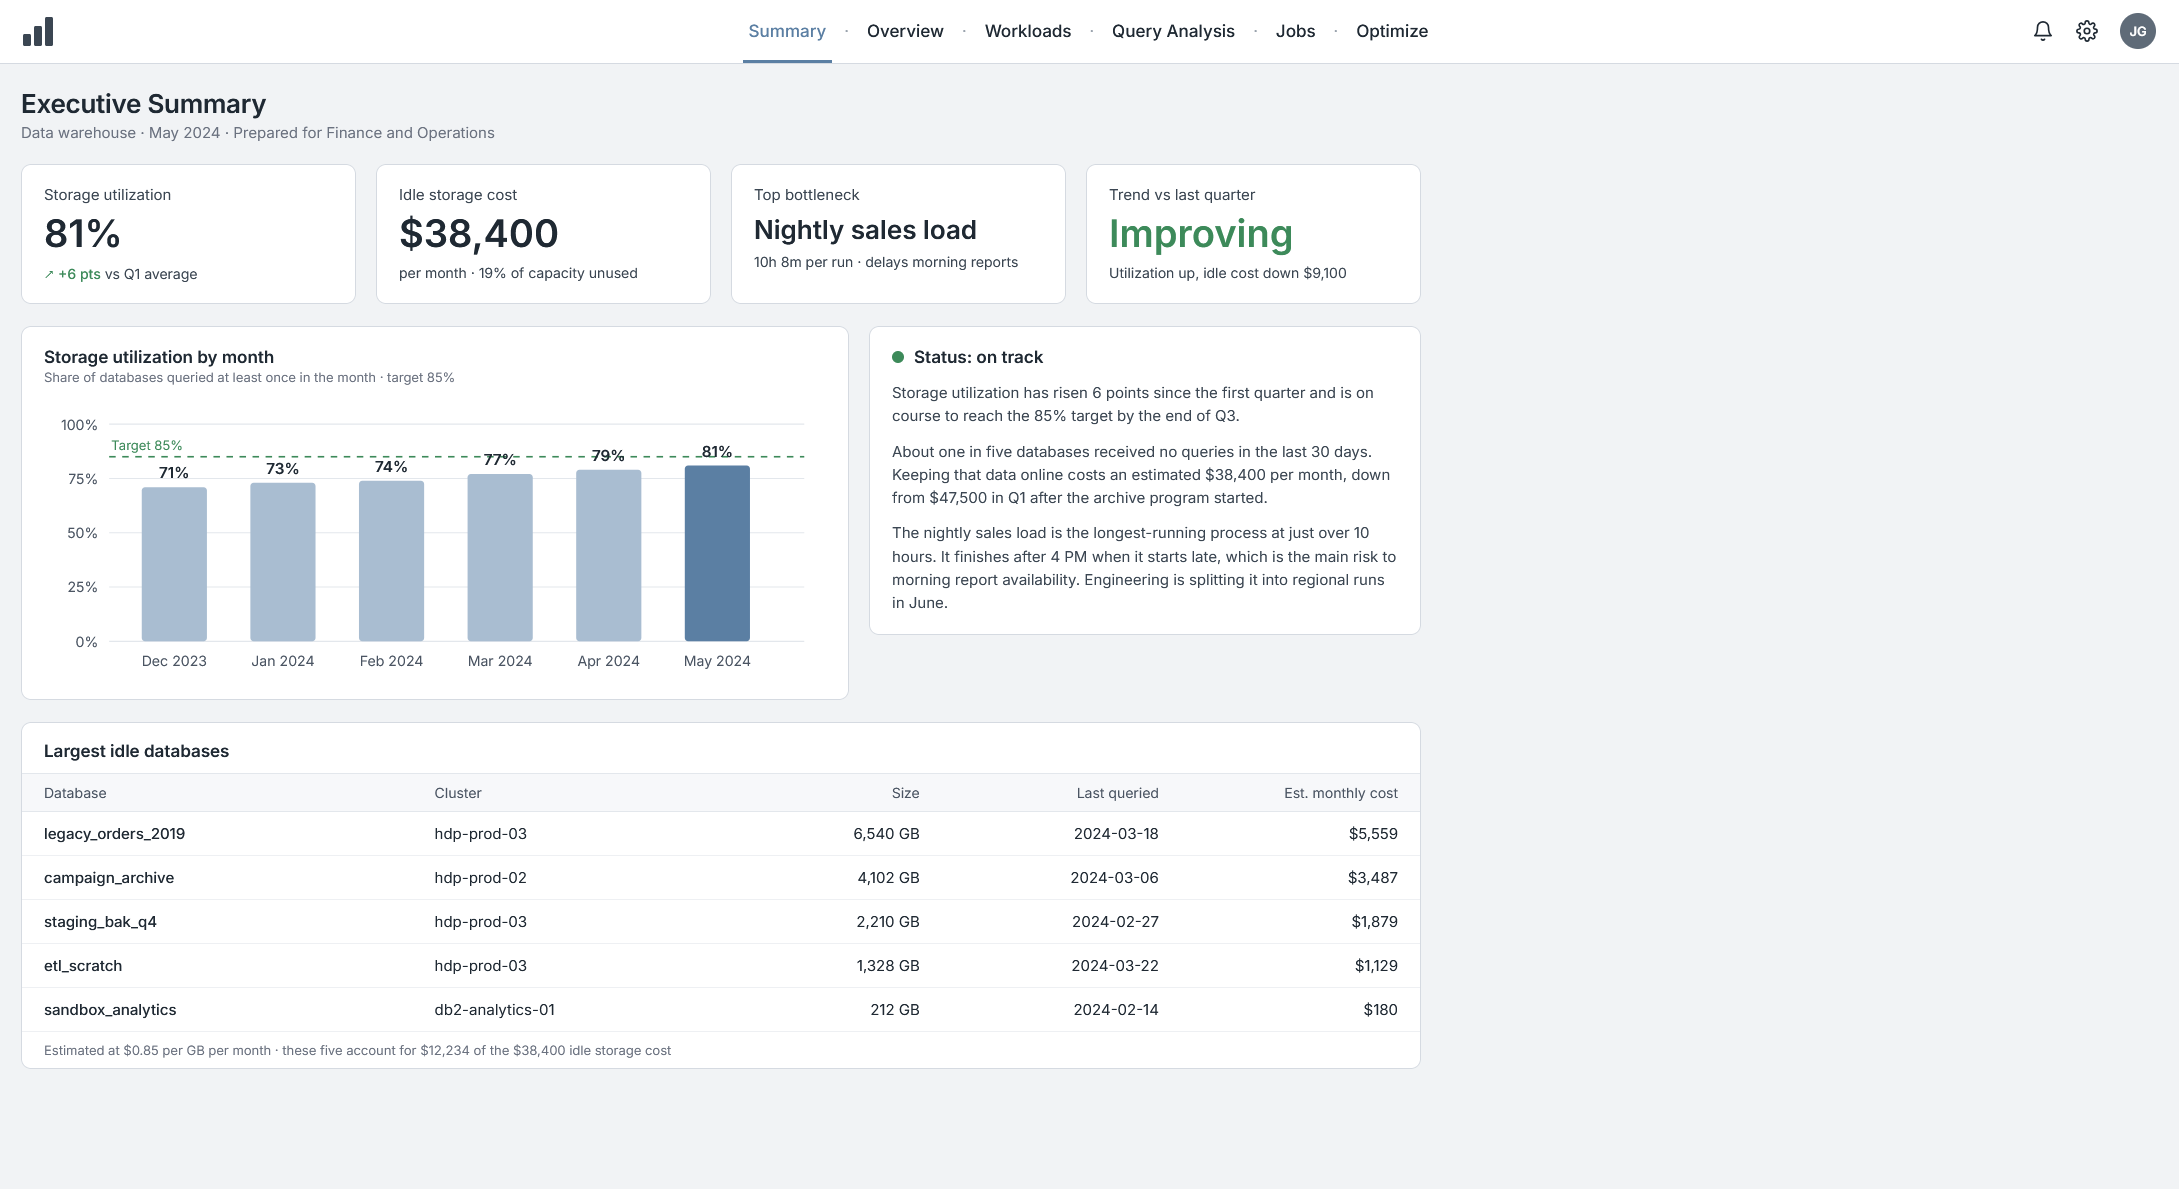Select the May 2024 utilization bar
The width and height of the screenshot is (2179, 1189).
(x=717, y=553)
